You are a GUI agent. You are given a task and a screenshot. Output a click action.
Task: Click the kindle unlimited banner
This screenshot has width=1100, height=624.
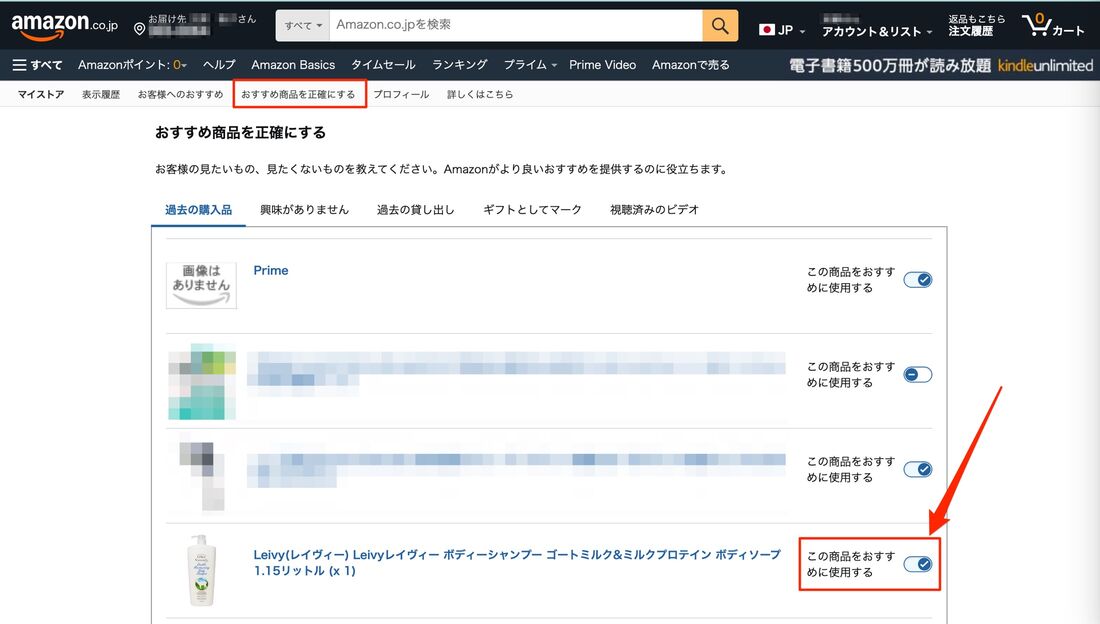click(941, 65)
